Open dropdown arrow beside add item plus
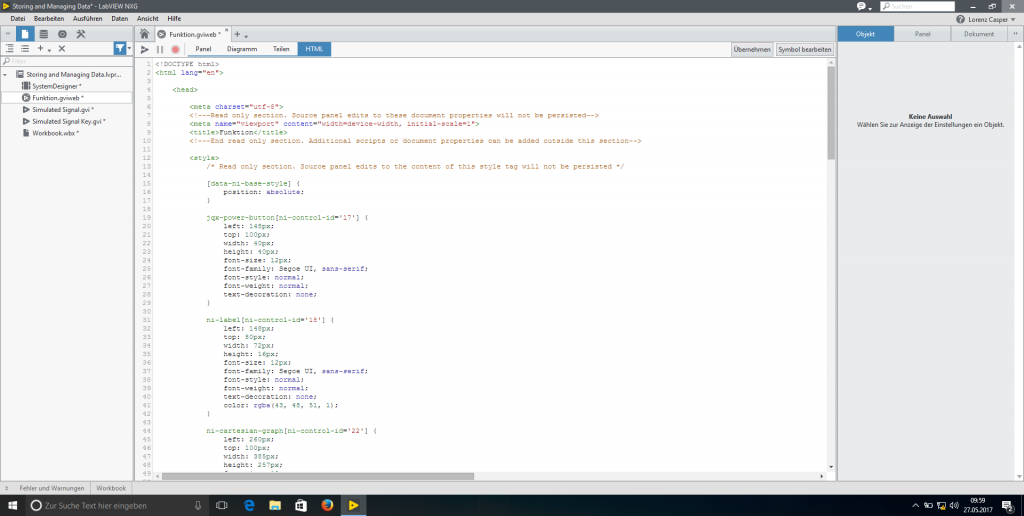Screen dimensions: 1024x516 50,50
